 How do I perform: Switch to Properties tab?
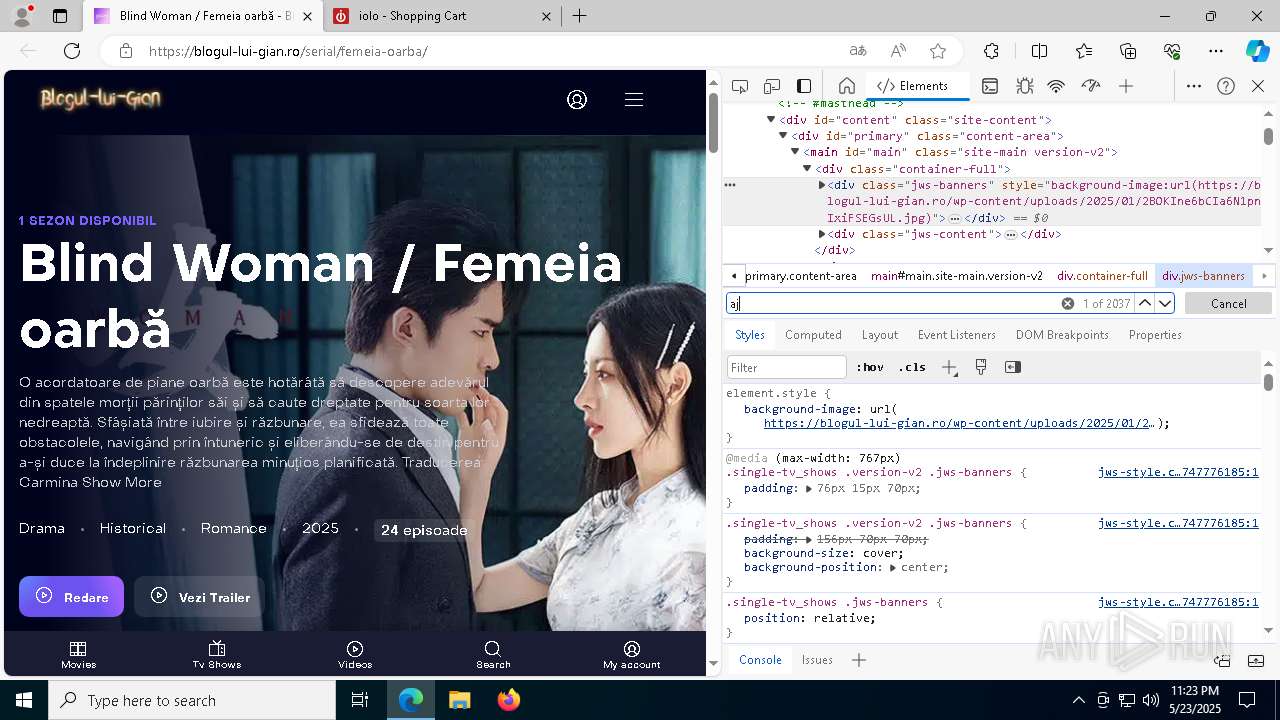[1155, 335]
